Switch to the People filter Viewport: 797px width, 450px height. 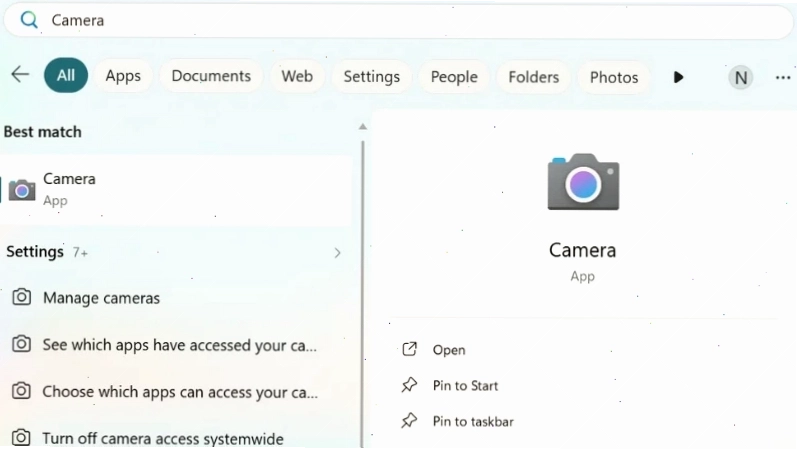454,77
